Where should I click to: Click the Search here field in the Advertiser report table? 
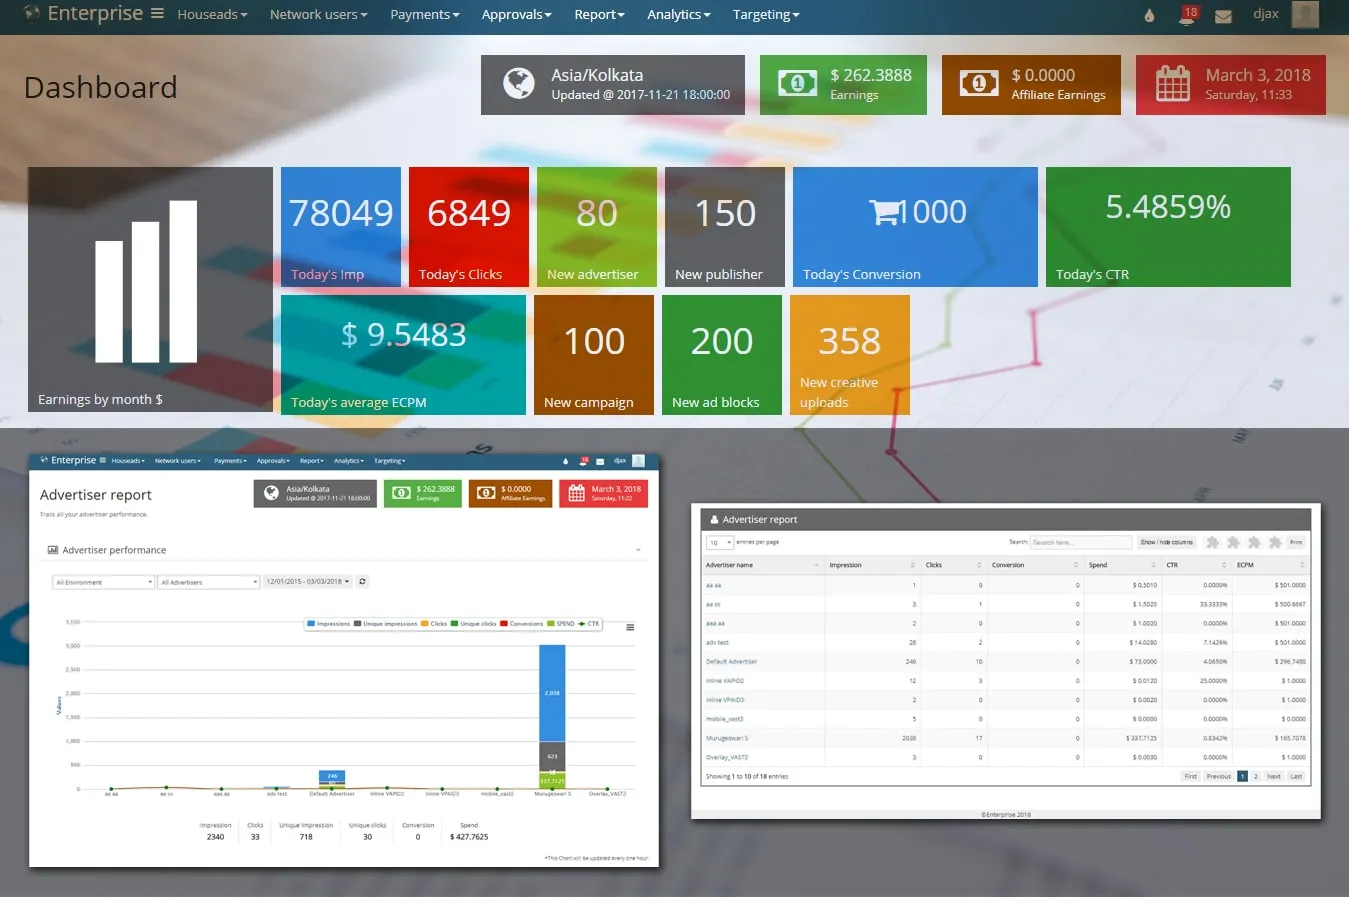1082,542
